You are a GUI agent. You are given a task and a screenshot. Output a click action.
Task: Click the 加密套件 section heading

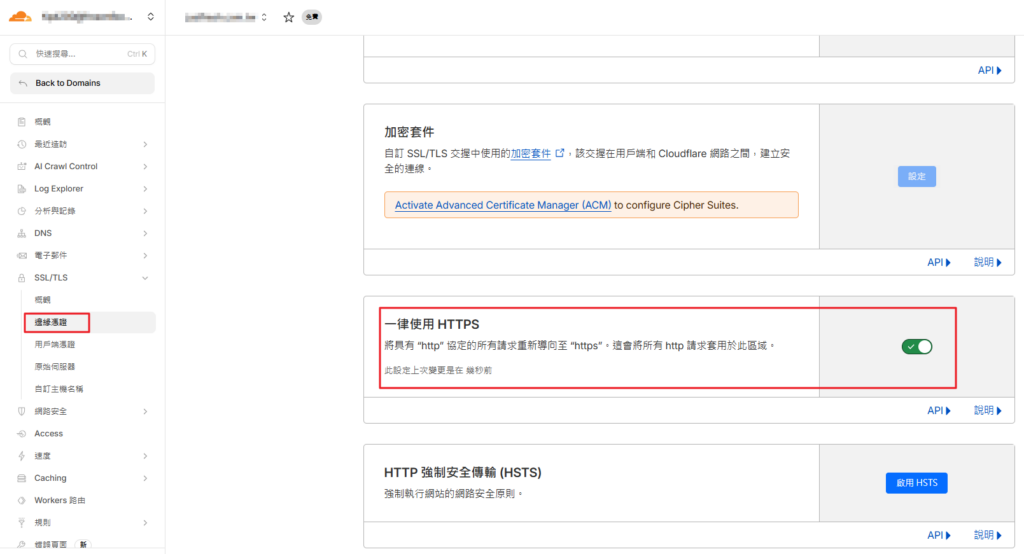[x=409, y=132]
